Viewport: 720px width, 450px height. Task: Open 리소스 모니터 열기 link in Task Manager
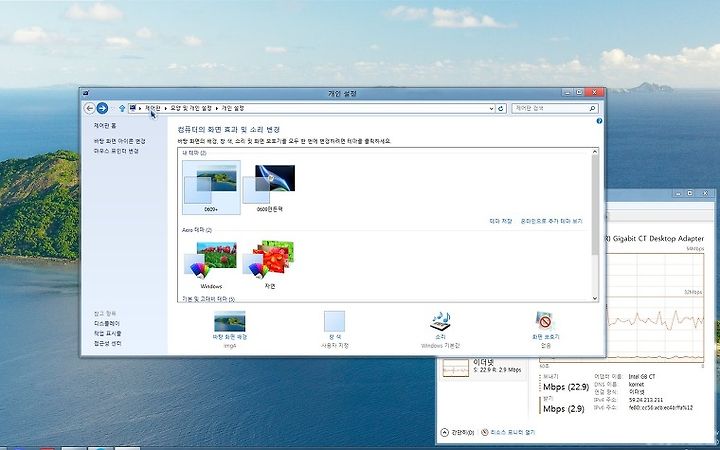pyautogui.click(x=512, y=432)
